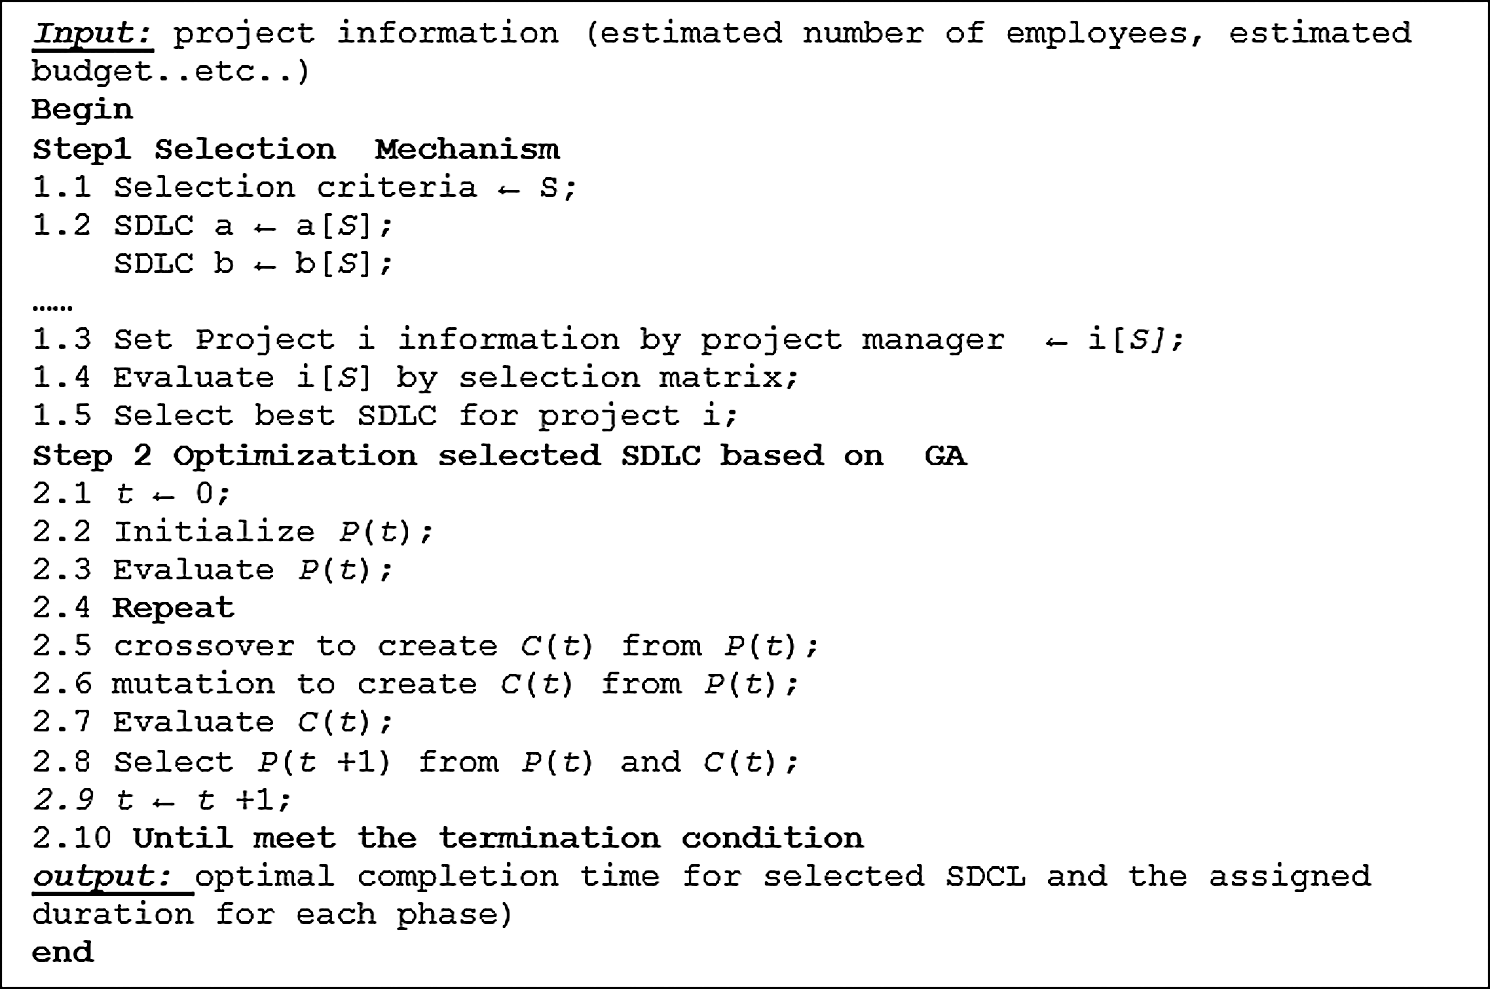Click the bold "Repeat" keyword
Screen dimensions: 1490x989
[x=173, y=608]
